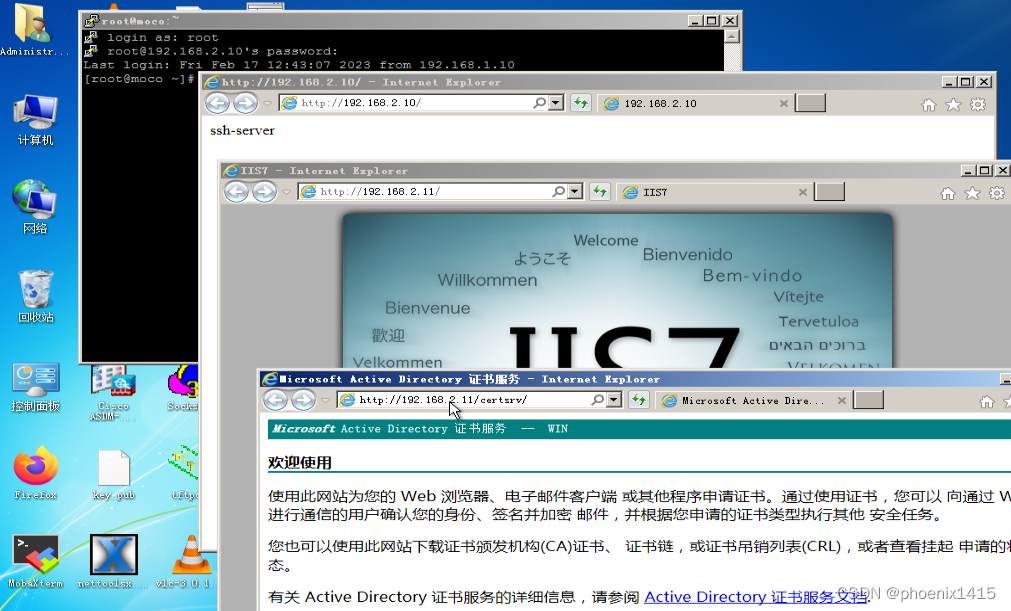The height and width of the screenshot is (611, 1011).
Task: Go forward in certsrv IE window
Action: 303,400
